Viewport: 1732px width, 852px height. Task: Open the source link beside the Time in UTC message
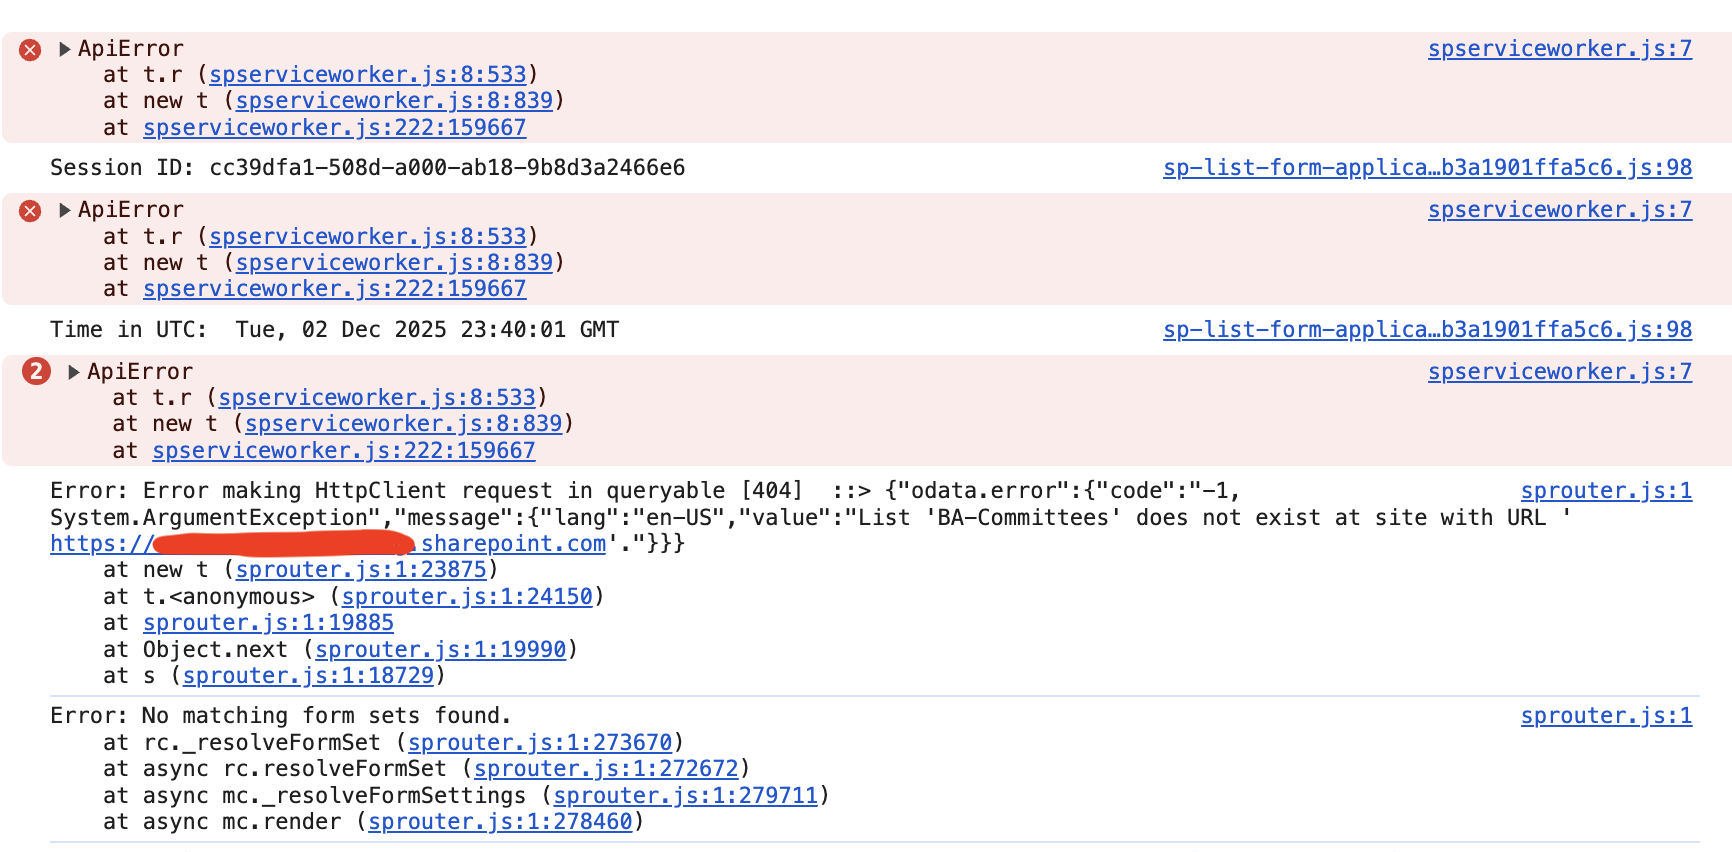(1426, 330)
